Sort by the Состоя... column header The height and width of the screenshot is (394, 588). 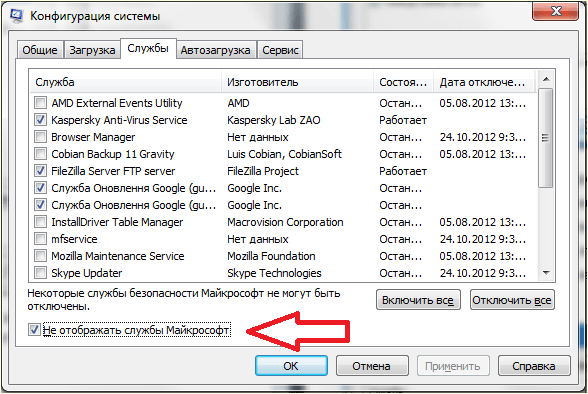coord(404,82)
